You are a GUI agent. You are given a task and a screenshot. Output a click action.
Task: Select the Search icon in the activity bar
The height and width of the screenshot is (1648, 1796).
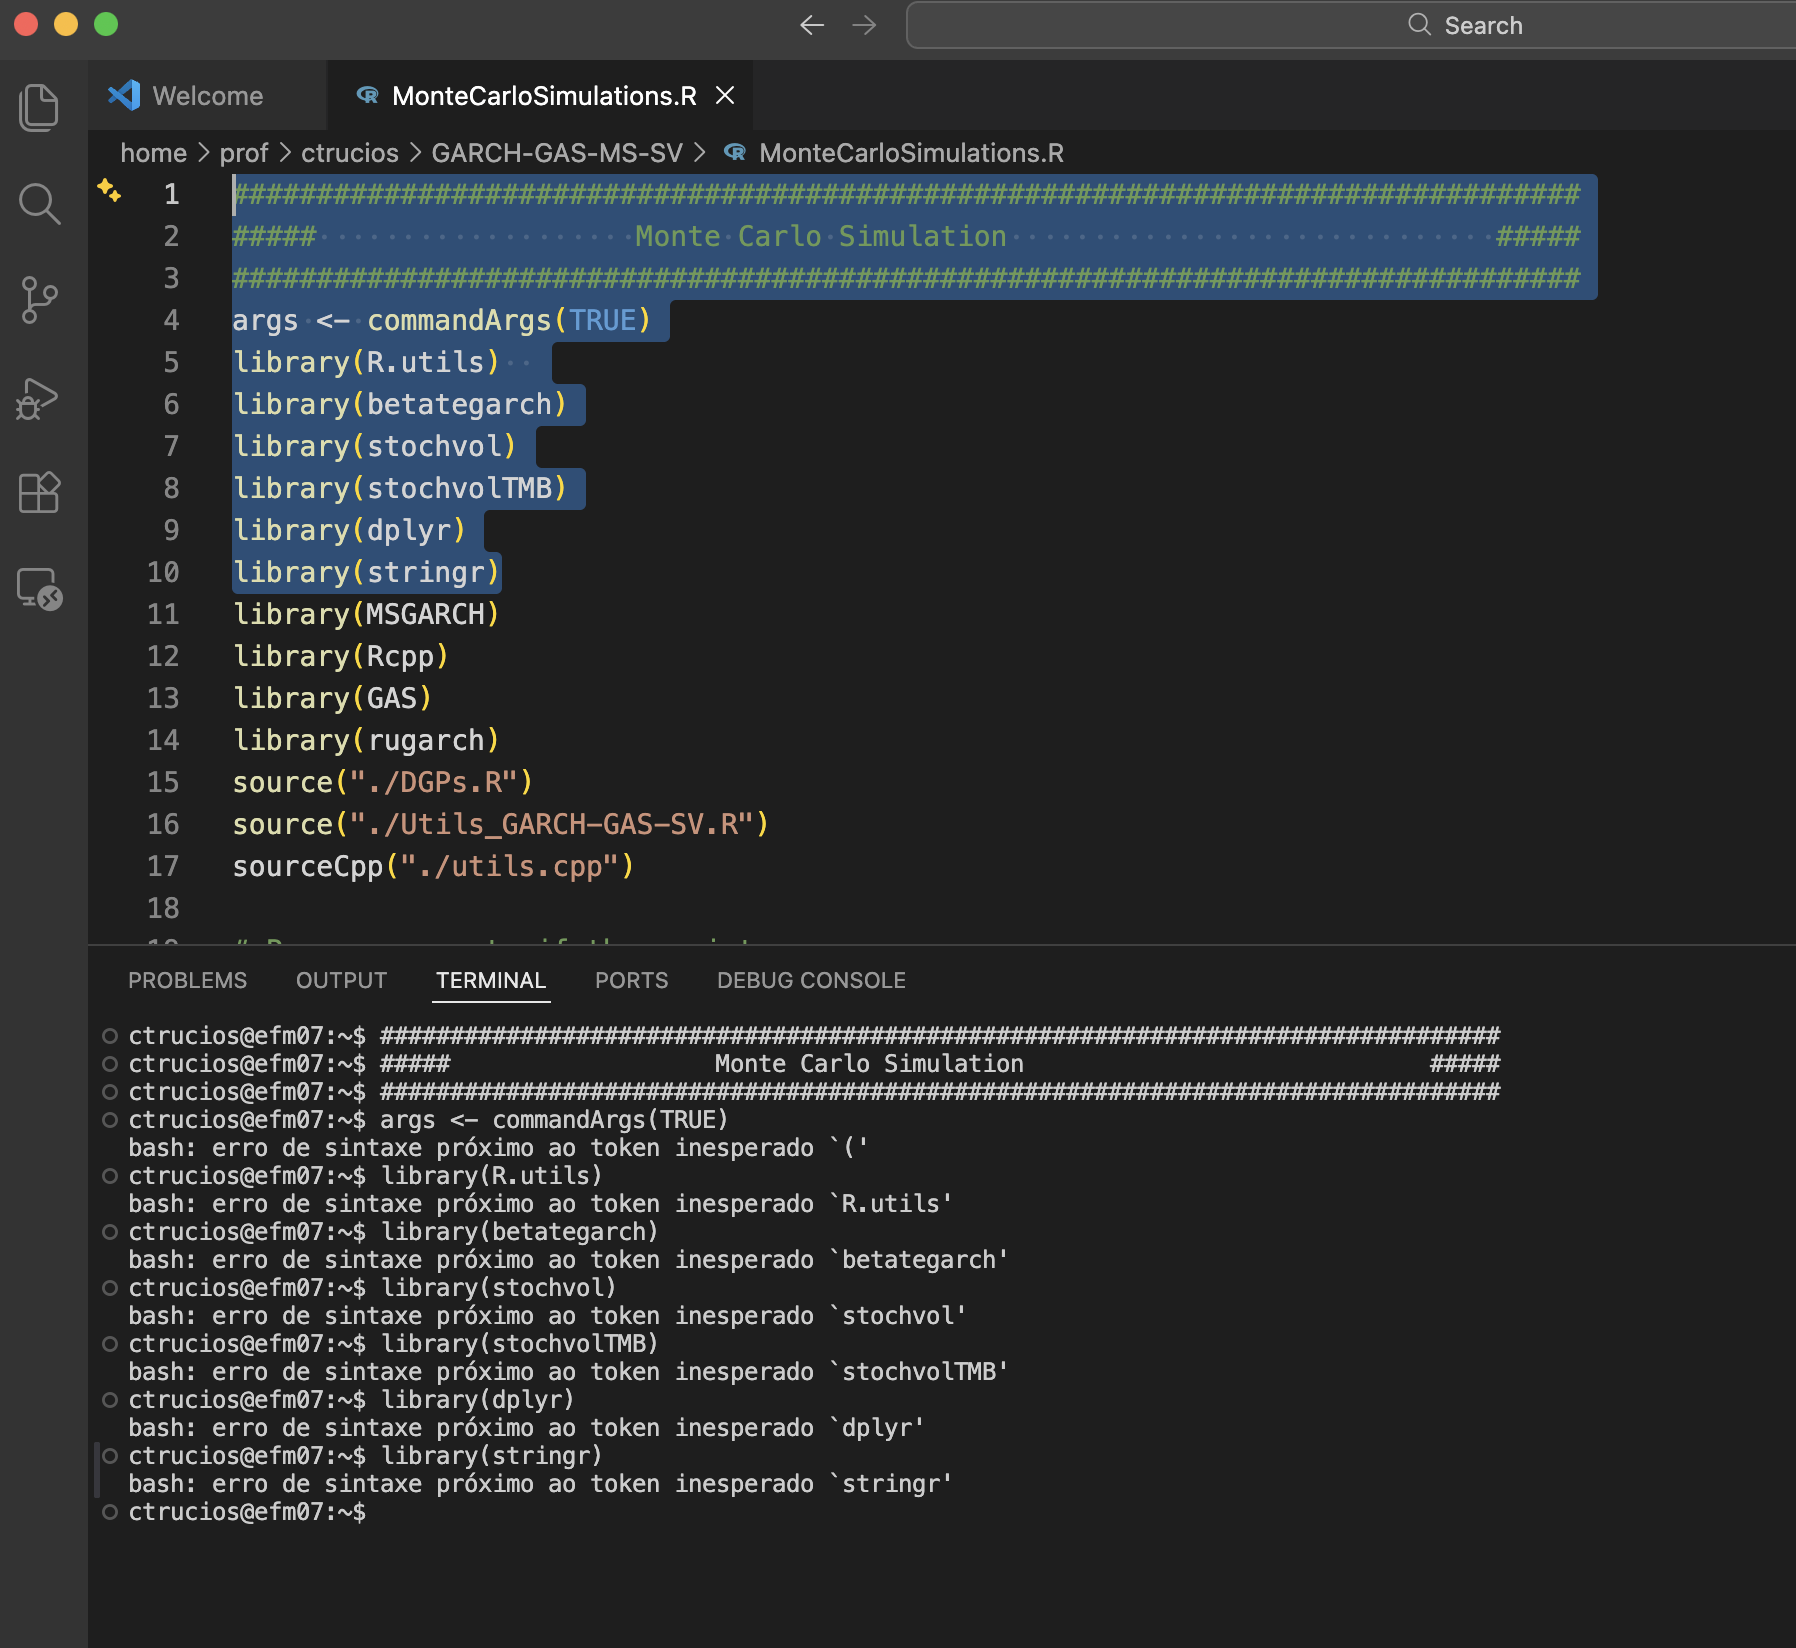(x=39, y=203)
